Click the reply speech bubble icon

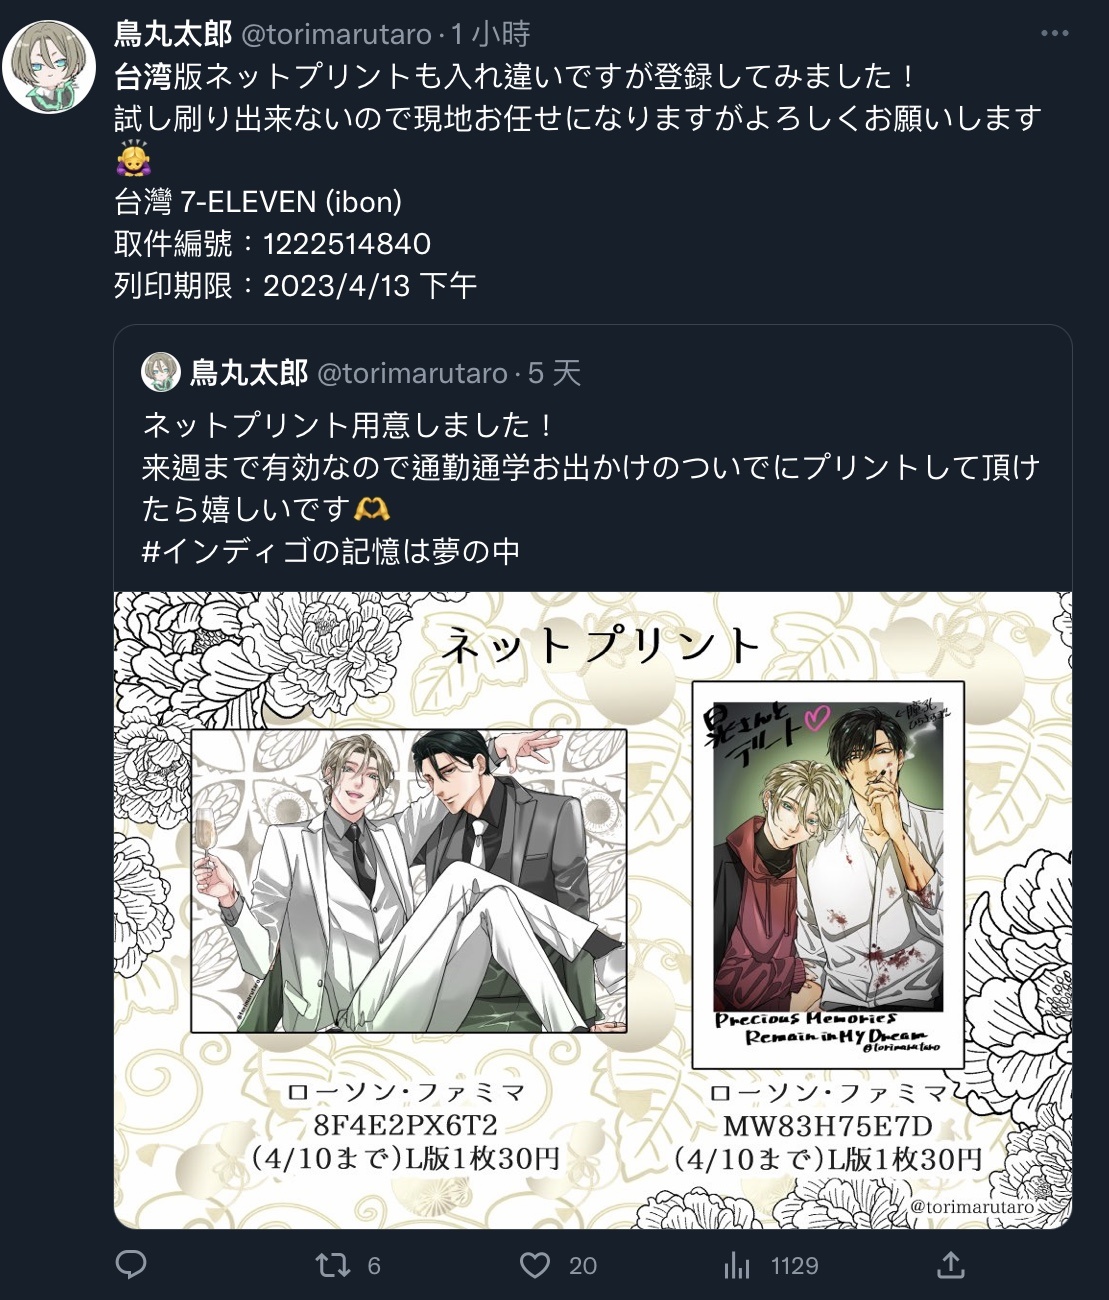(131, 1264)
